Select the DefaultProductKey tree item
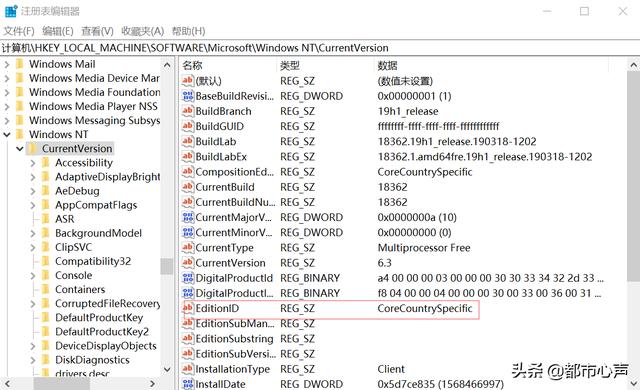This screenshot has width=640, height=390. tap(99, 317)
